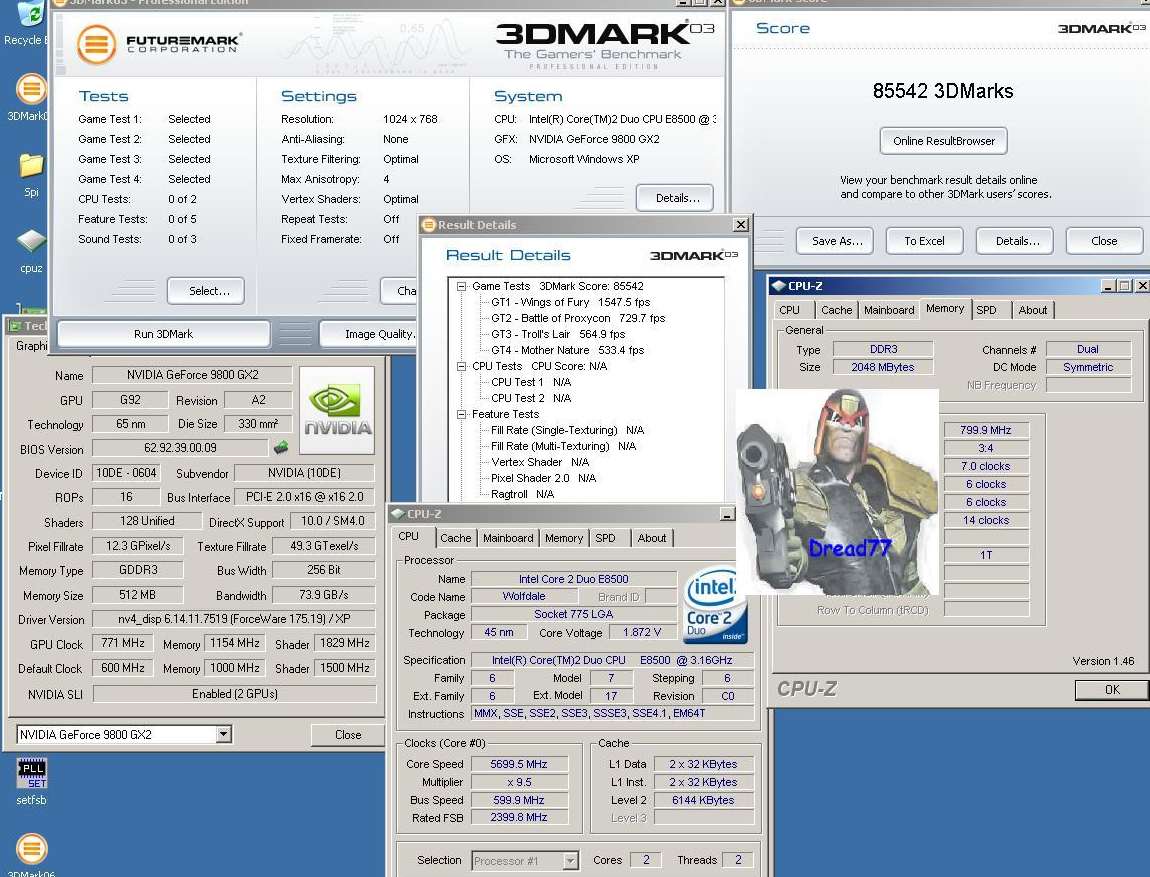Select Mainboard tab in memory CPU-Z window
1150x877 pixels.
pyautogui.click(x=889, y=310)
